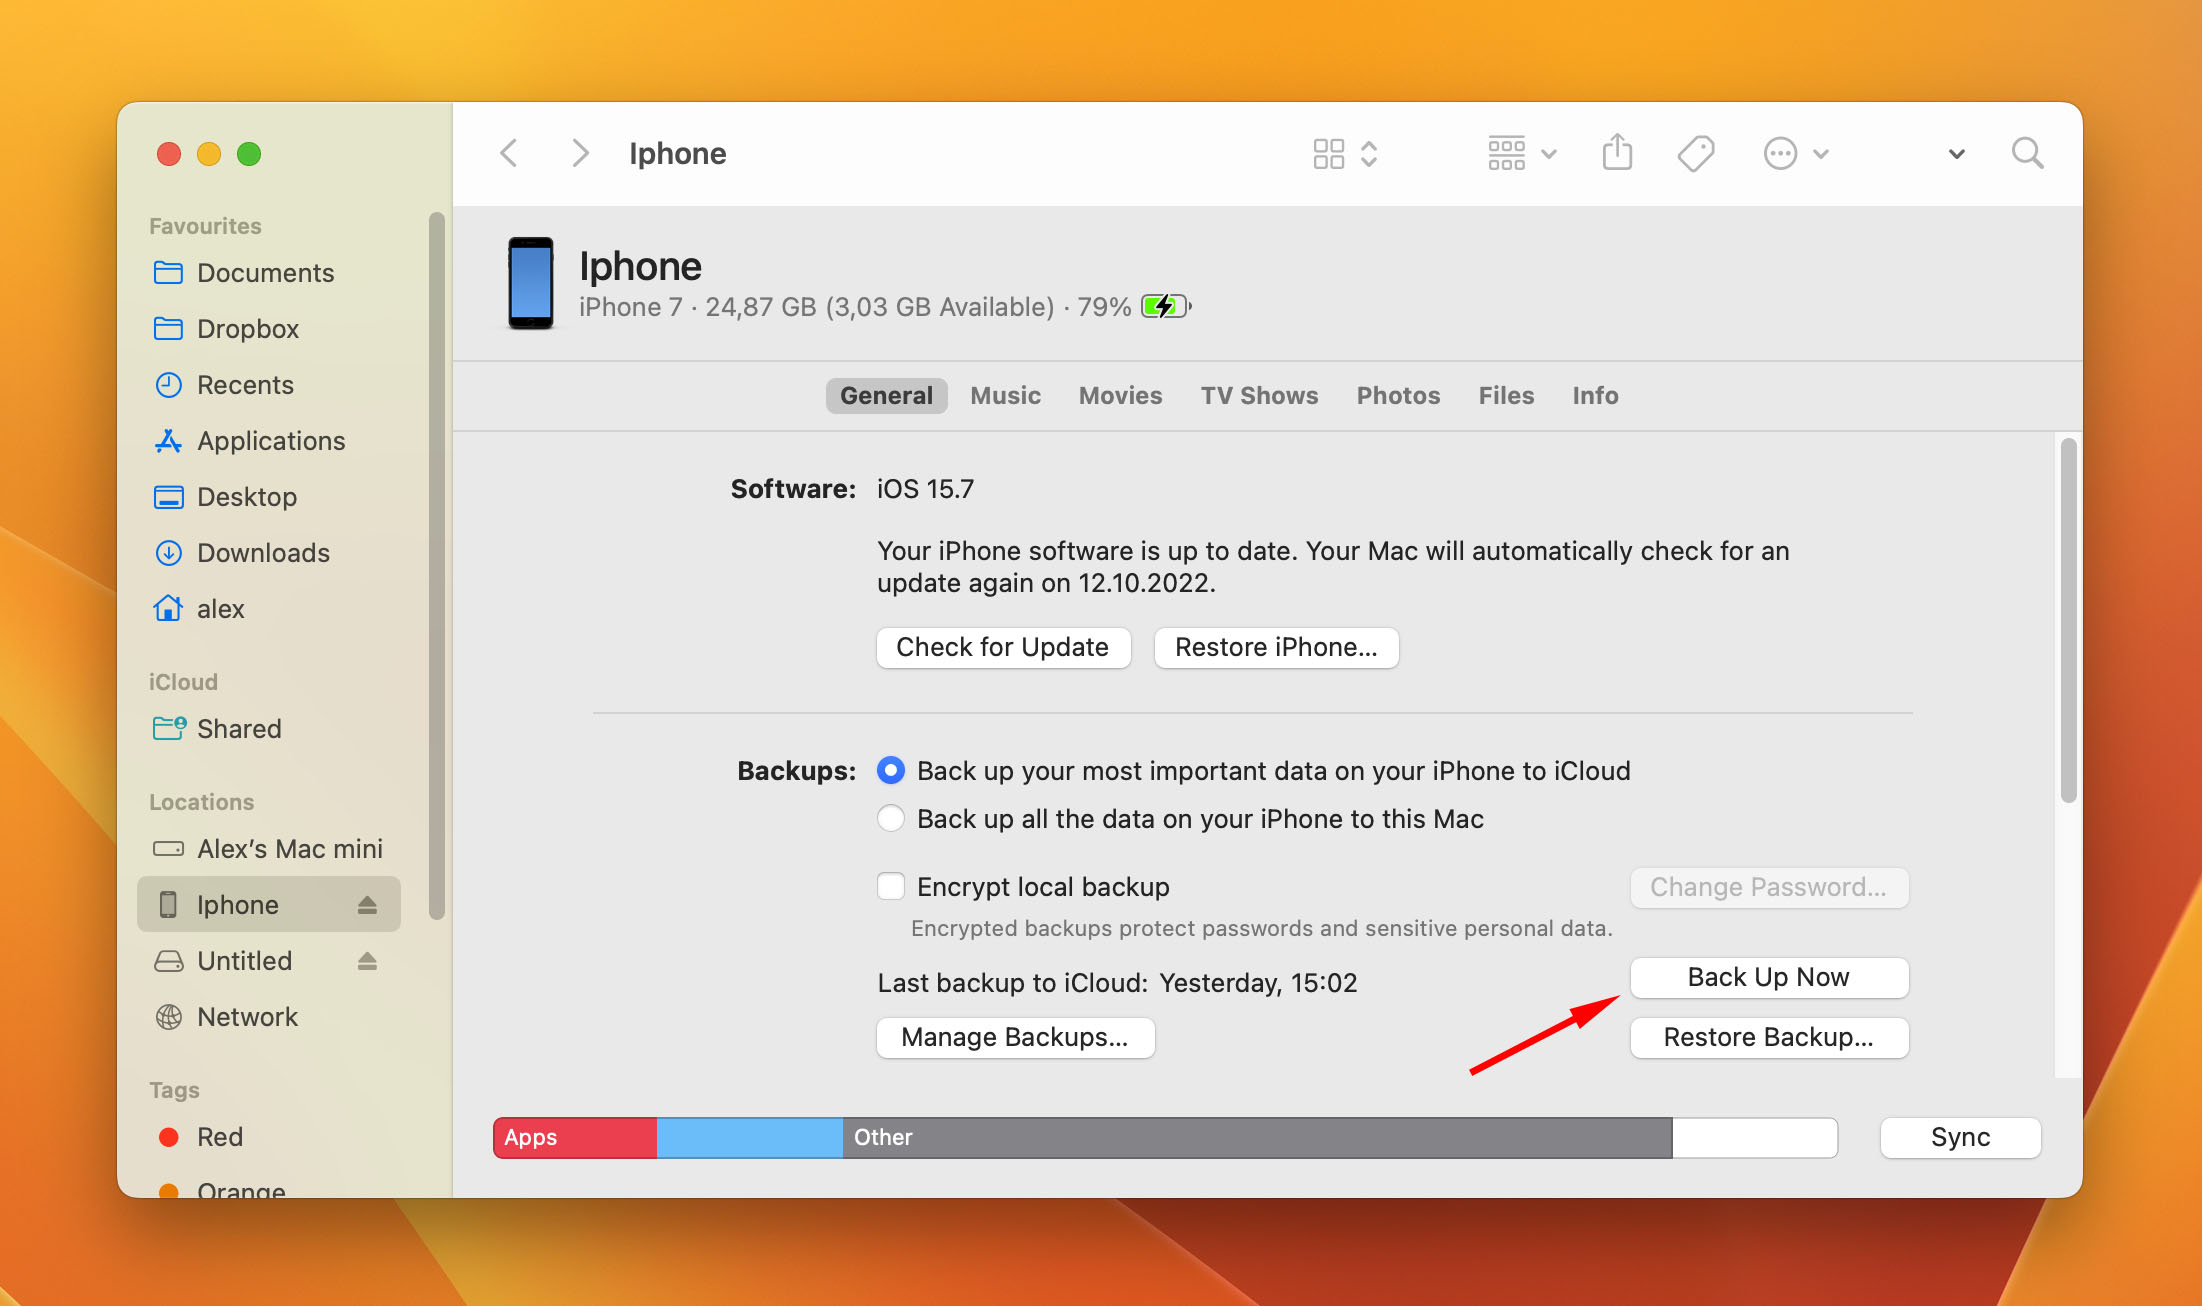Click Manage Backups... button
The width and height of the screenshot is (2202, 1306).
[x=1015, y=1037]
